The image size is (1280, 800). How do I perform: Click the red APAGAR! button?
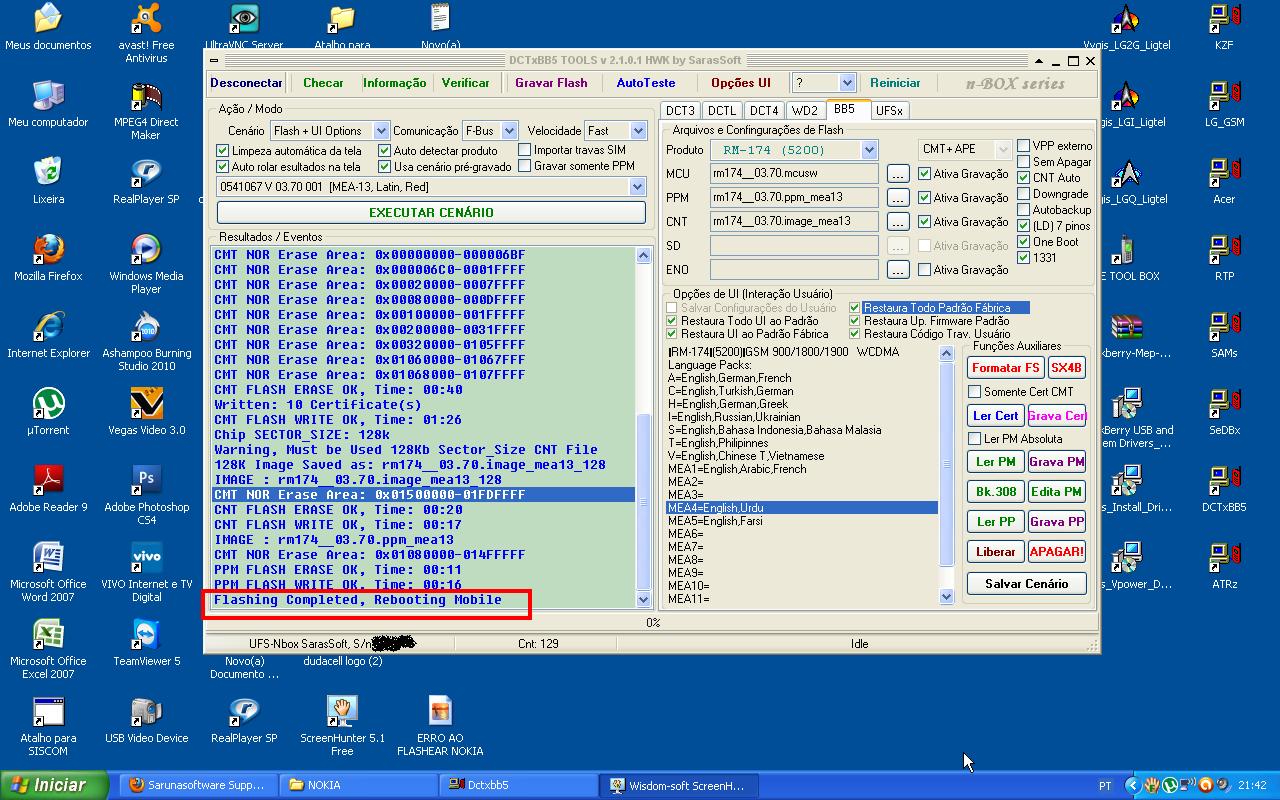pos(1056,552)
